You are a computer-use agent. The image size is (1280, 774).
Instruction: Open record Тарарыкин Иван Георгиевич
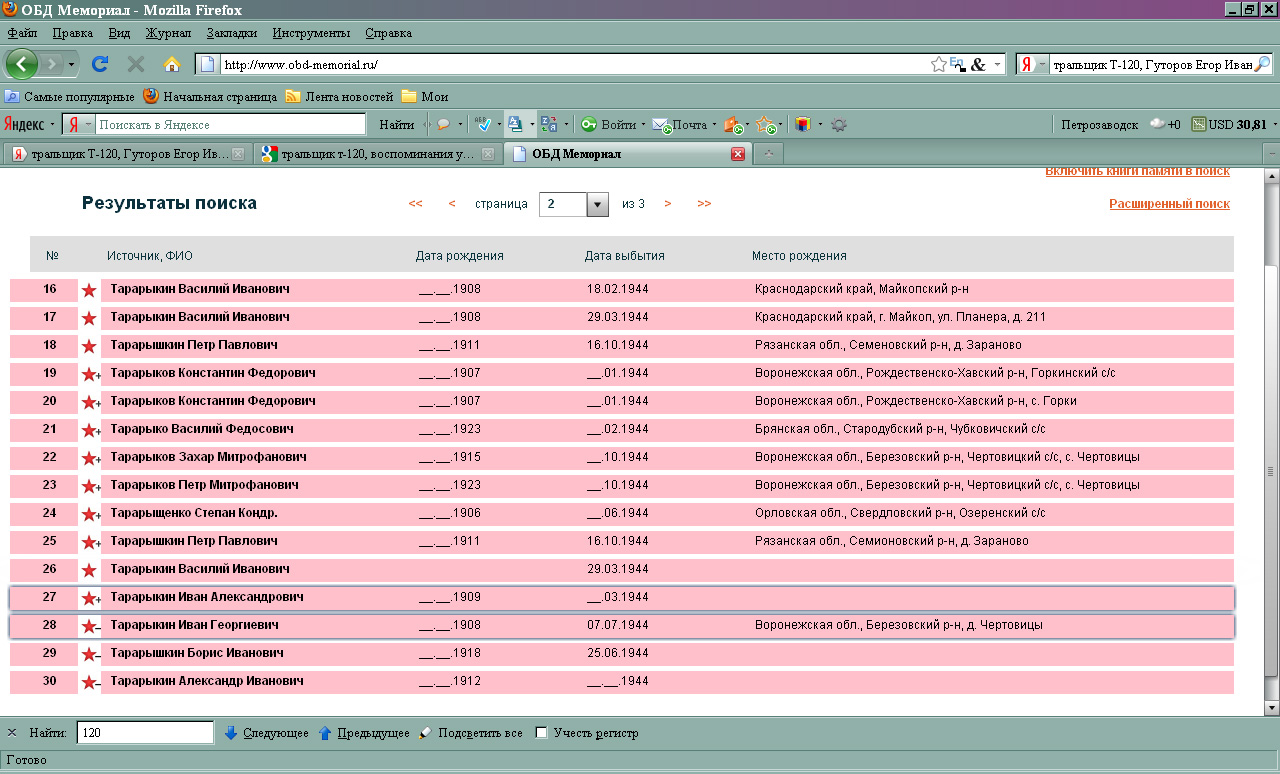pos(194,625)
